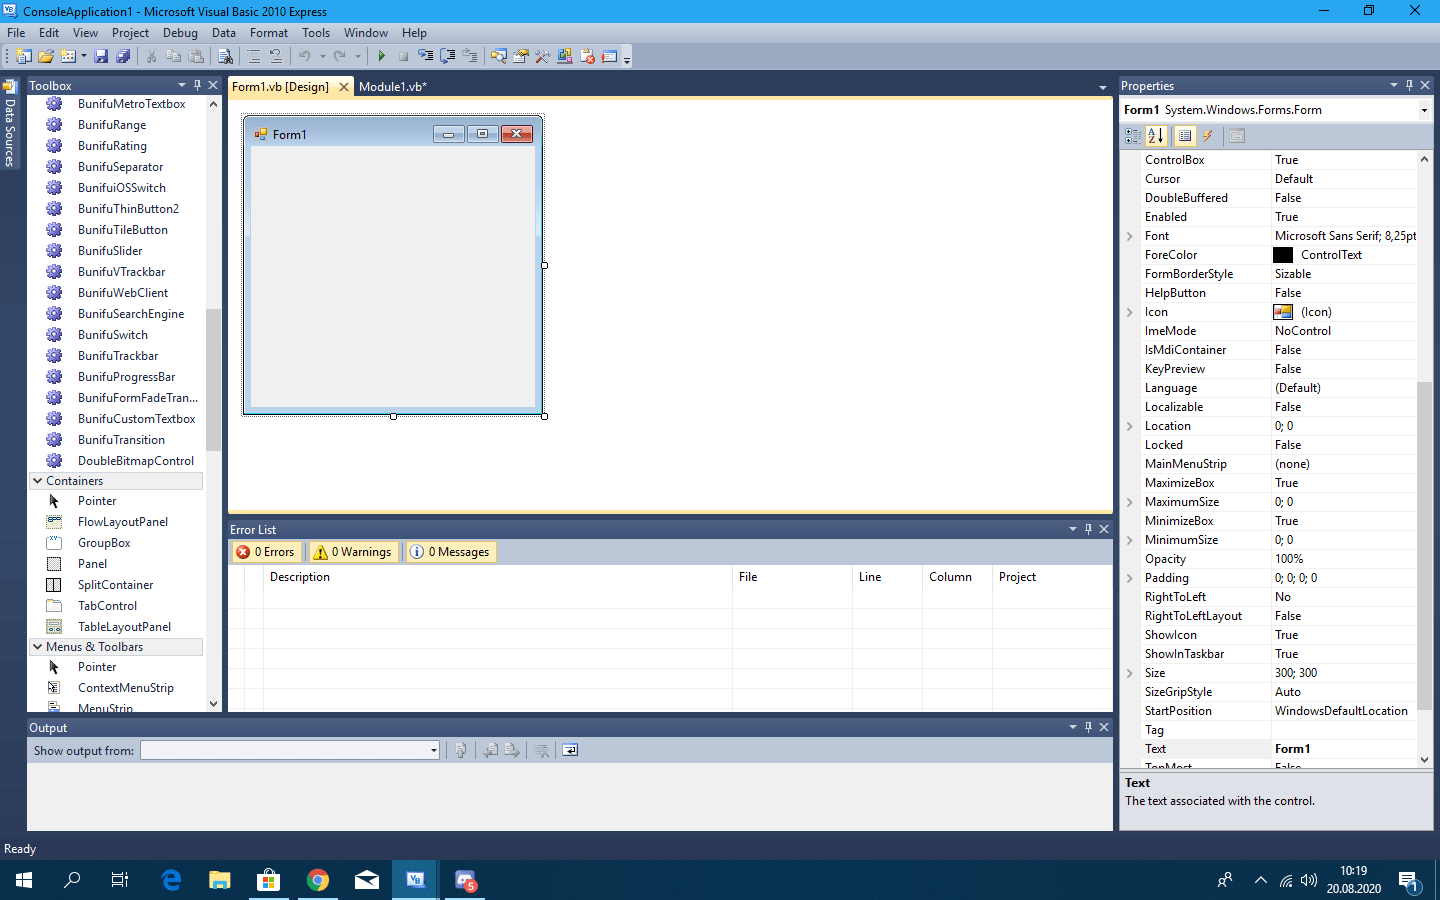1440x900 pixels.
Task: Expand the Padding property
Action: [x=1130, y=578]
